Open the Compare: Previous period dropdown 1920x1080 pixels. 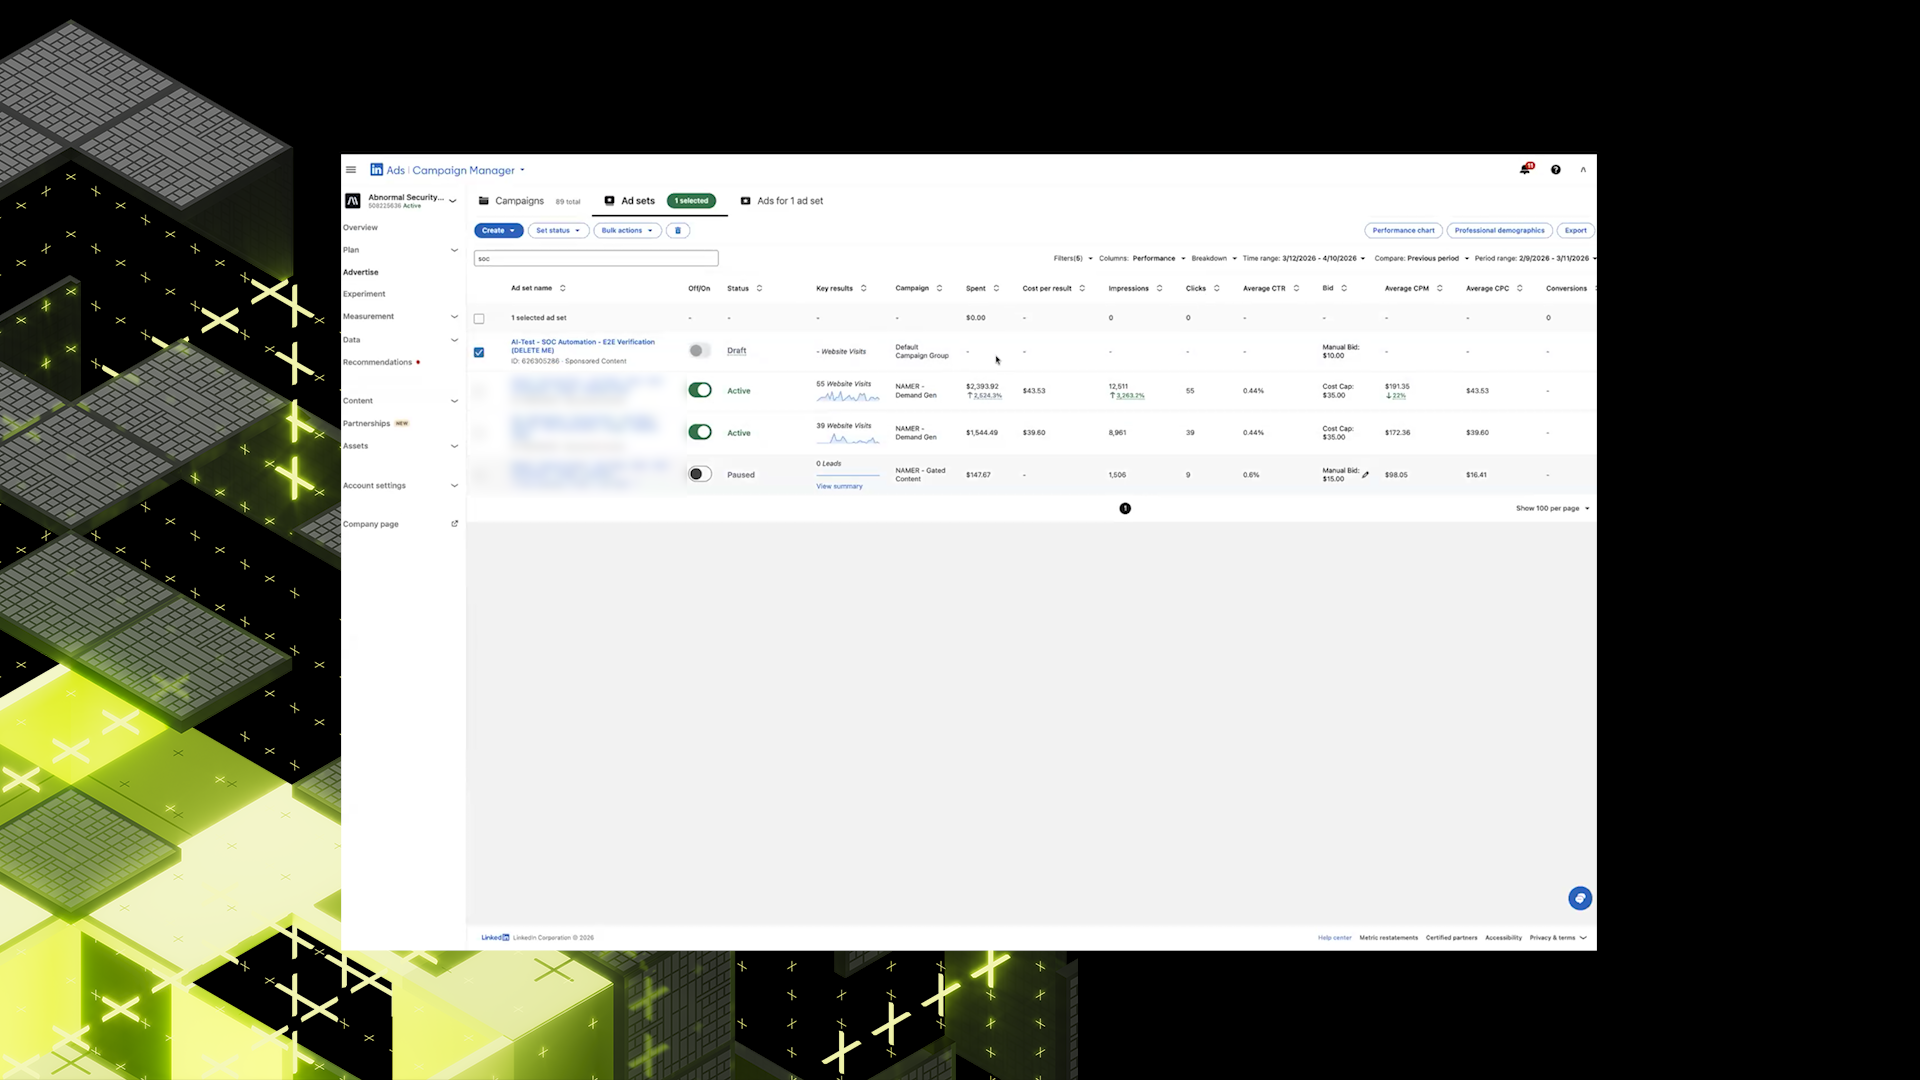(1422, 259)
